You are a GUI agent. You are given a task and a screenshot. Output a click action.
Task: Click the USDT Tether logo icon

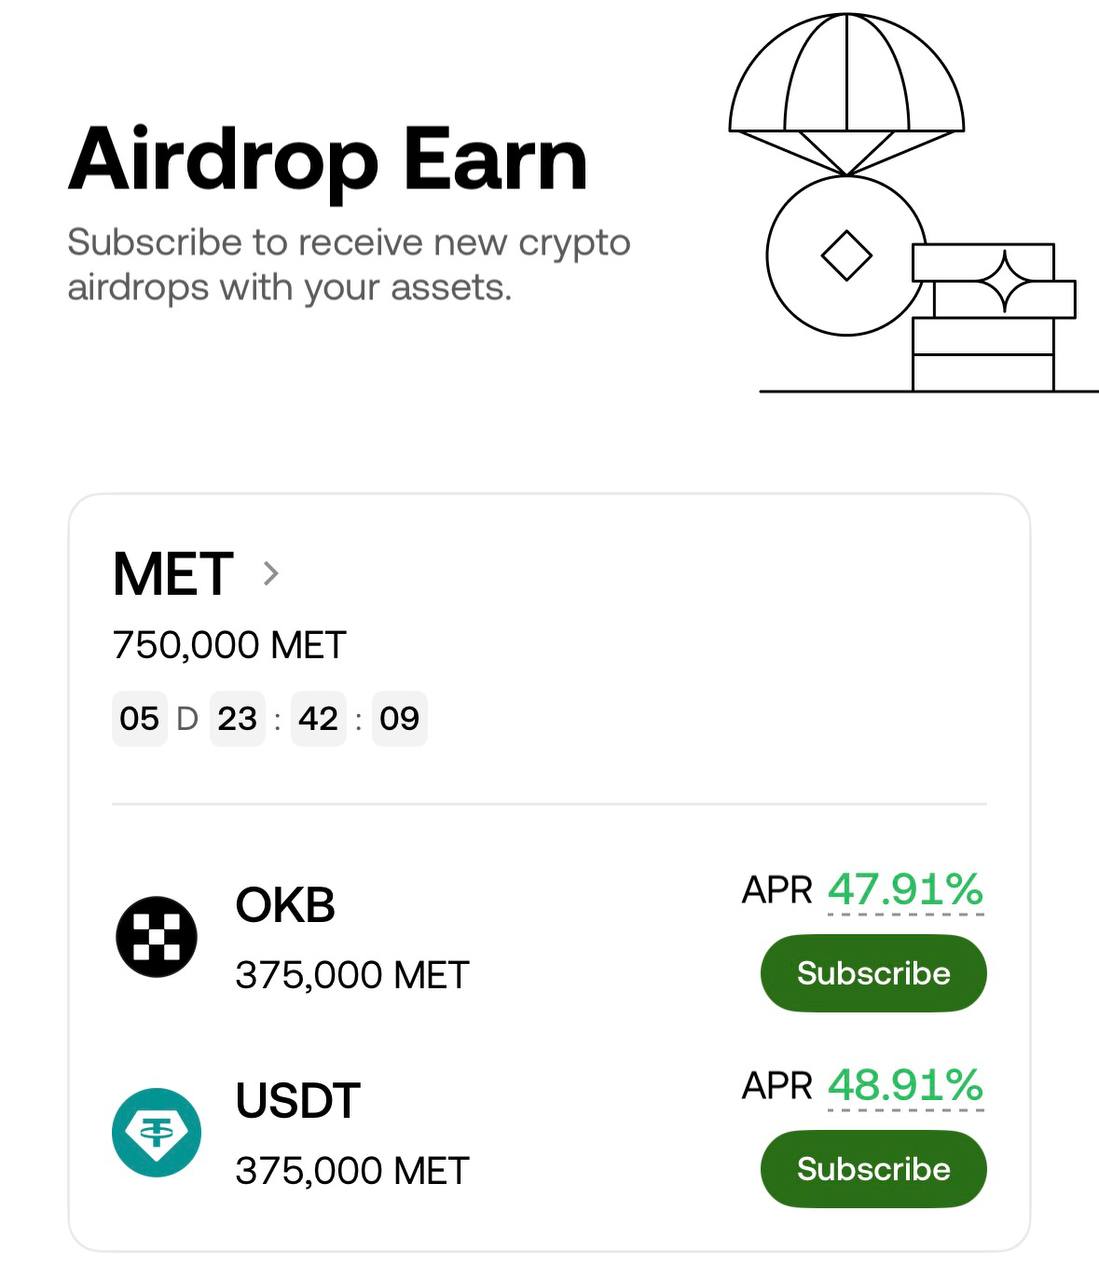coord(156,1132)
